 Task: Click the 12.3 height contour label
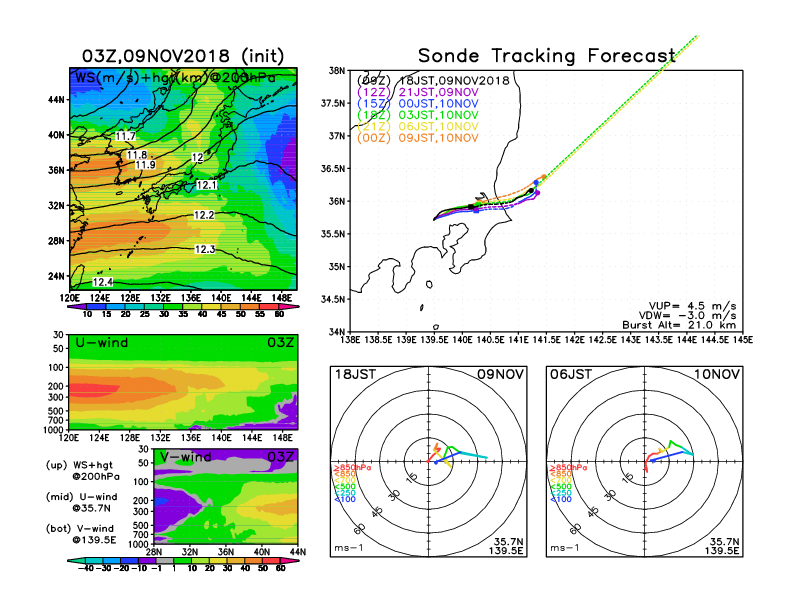(205, 249)
